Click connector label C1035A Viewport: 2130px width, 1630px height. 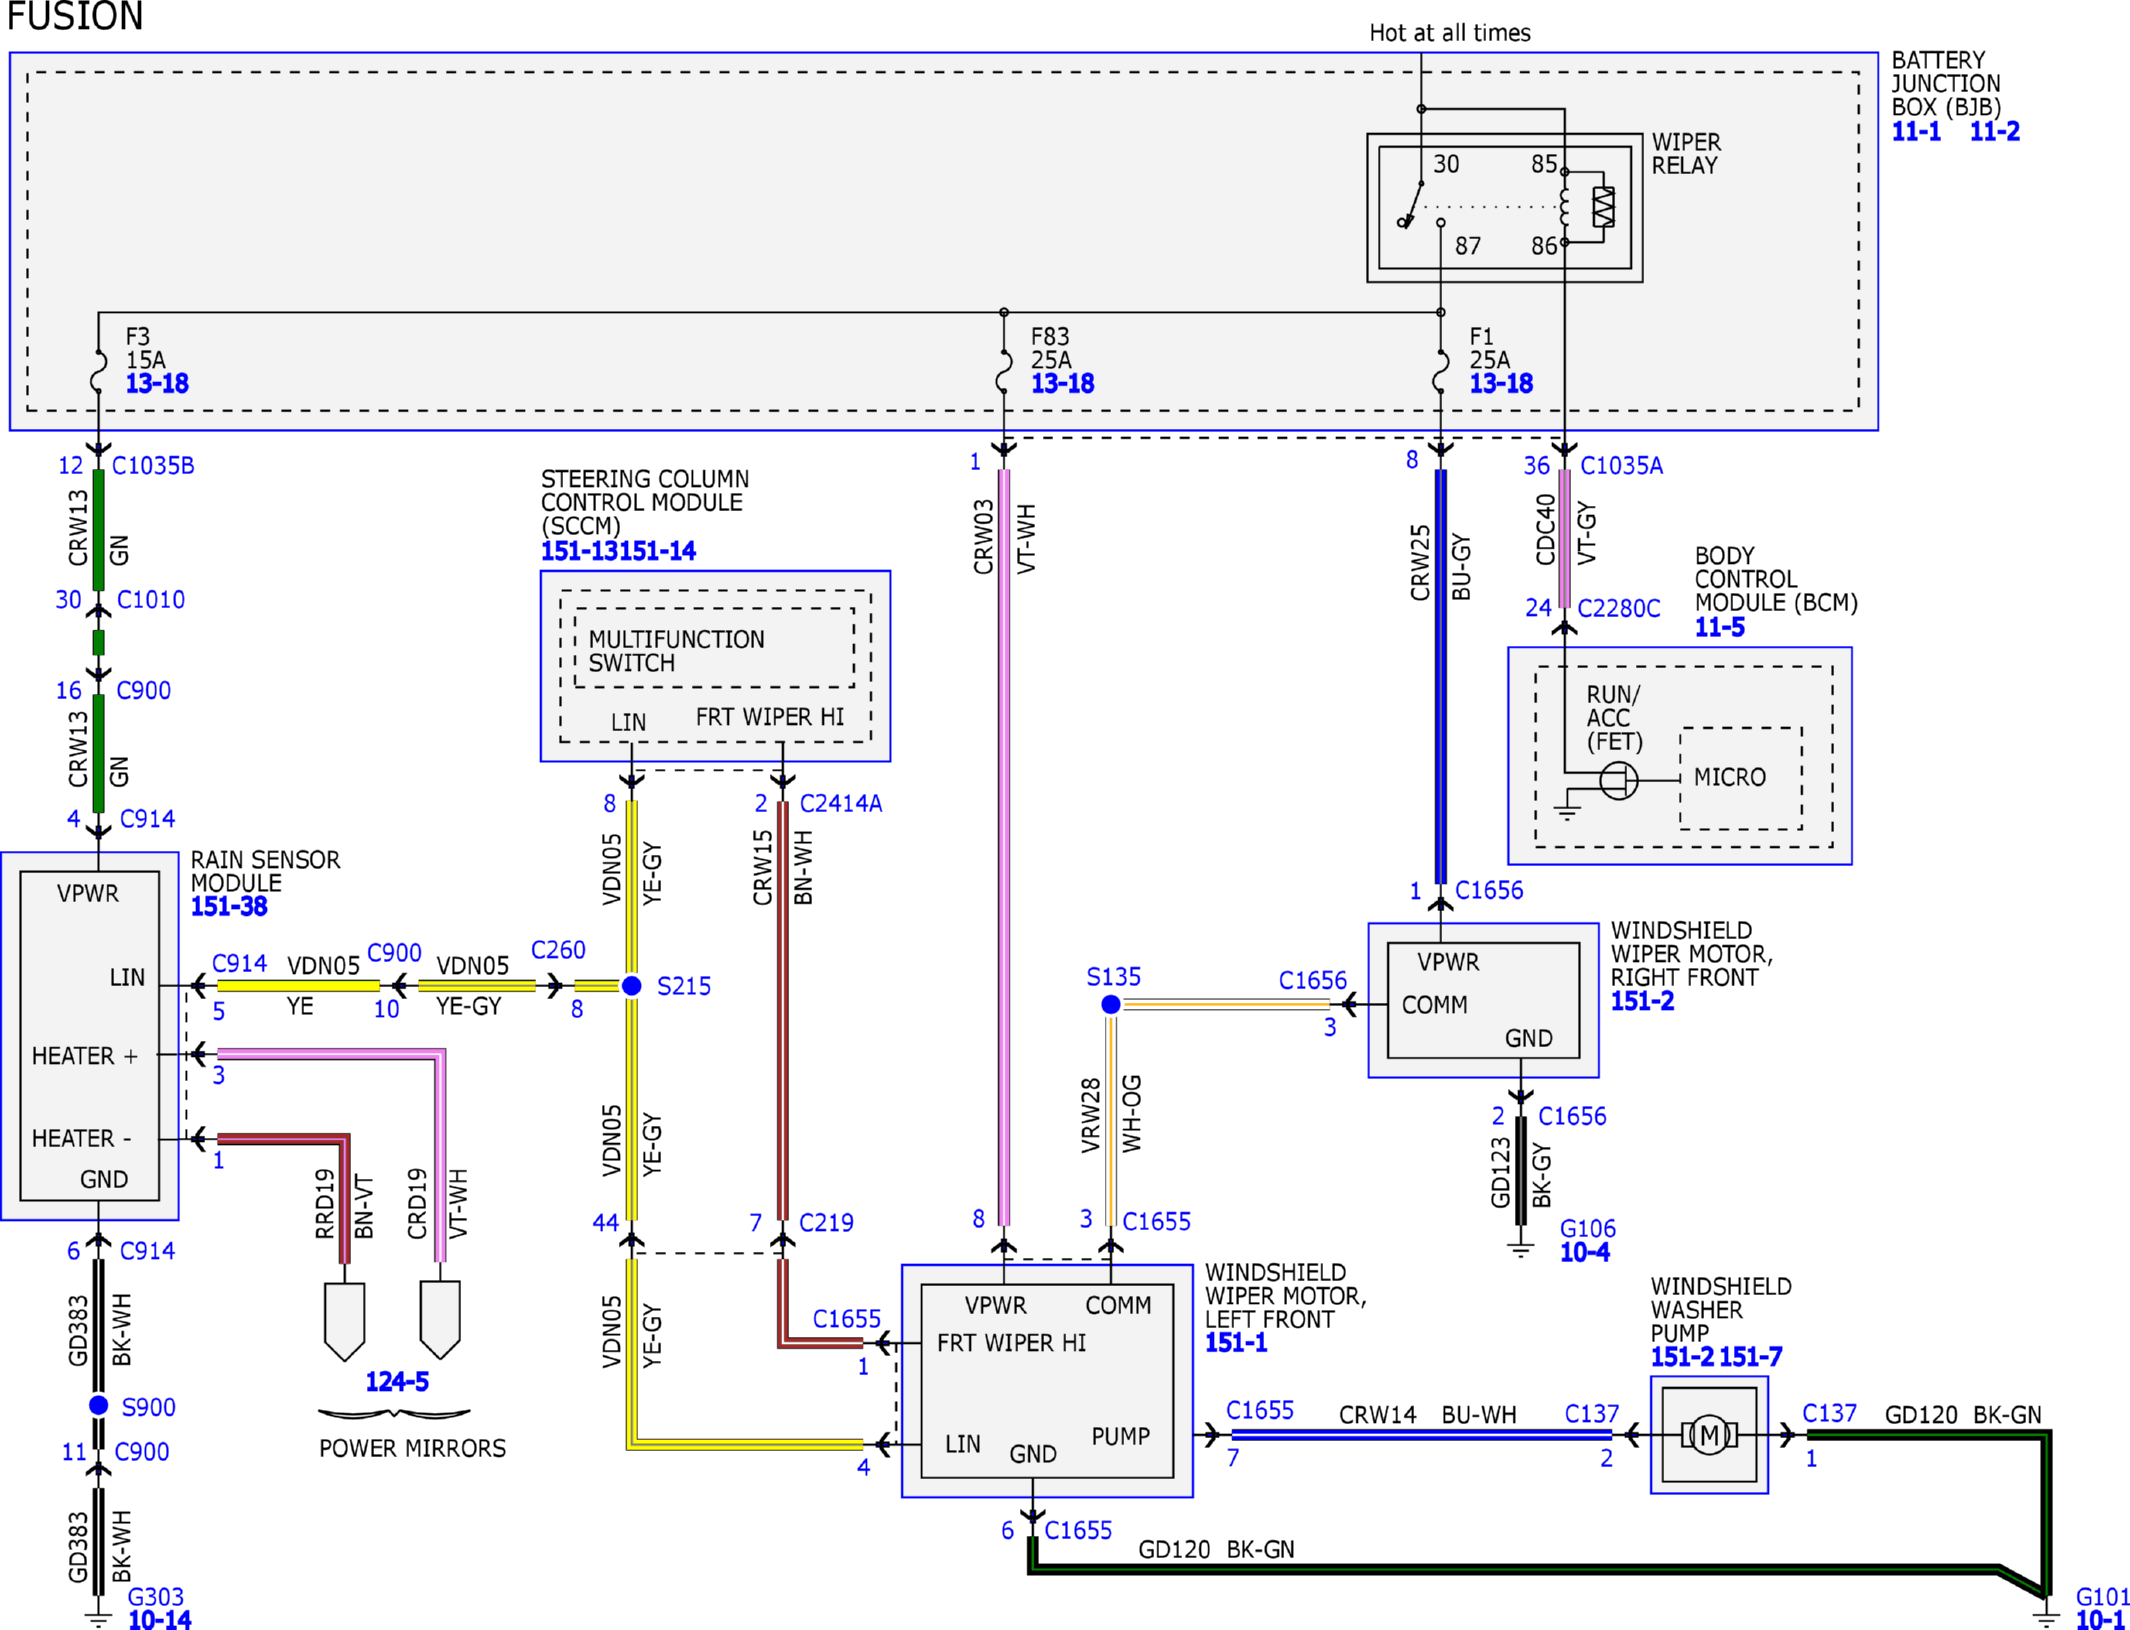1621,465
